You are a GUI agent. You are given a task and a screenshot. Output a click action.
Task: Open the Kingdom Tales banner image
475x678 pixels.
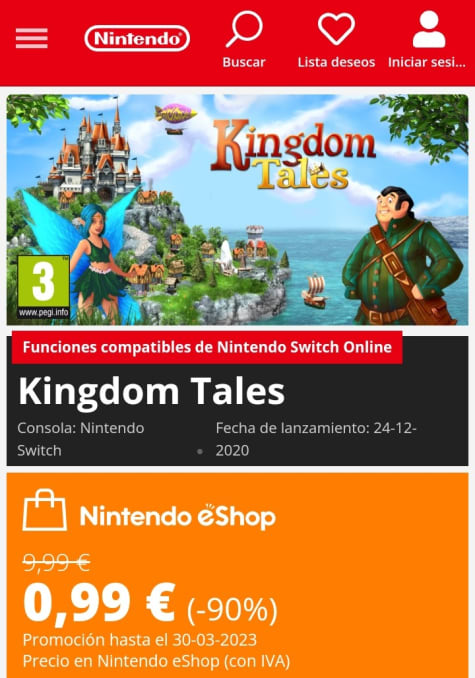point(237,210)
